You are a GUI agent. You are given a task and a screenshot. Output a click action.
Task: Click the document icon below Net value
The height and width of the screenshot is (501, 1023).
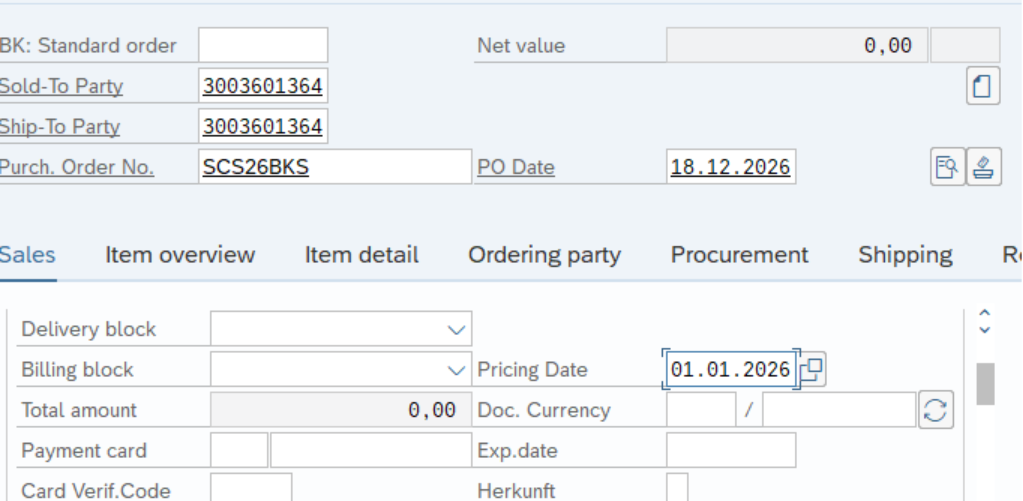point(983,86)
